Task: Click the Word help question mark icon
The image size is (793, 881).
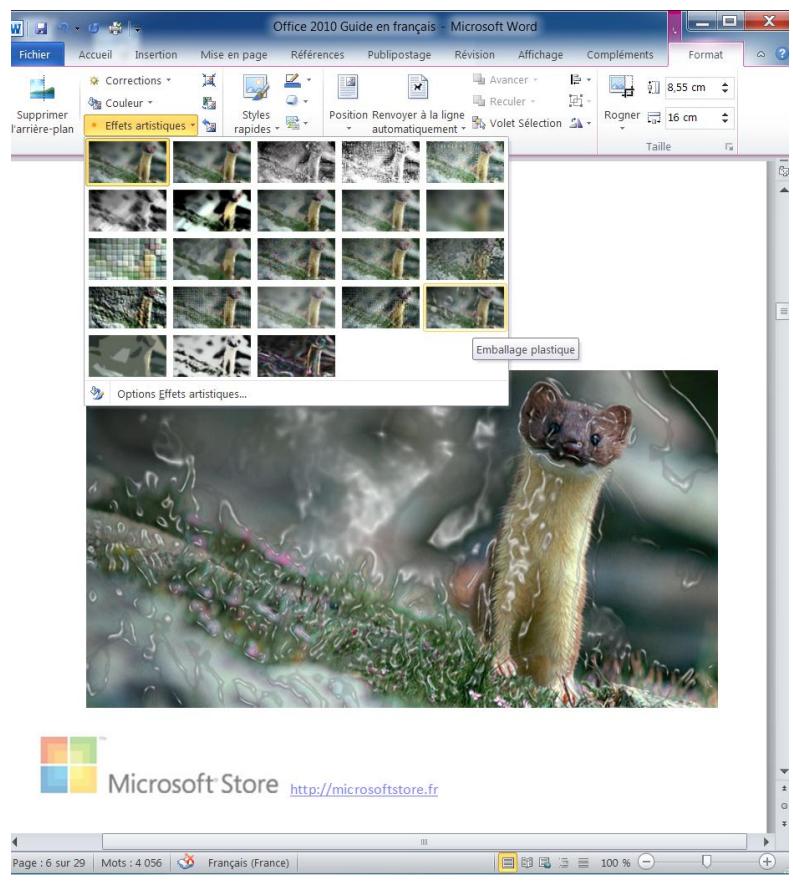Action: click(781, 54)
